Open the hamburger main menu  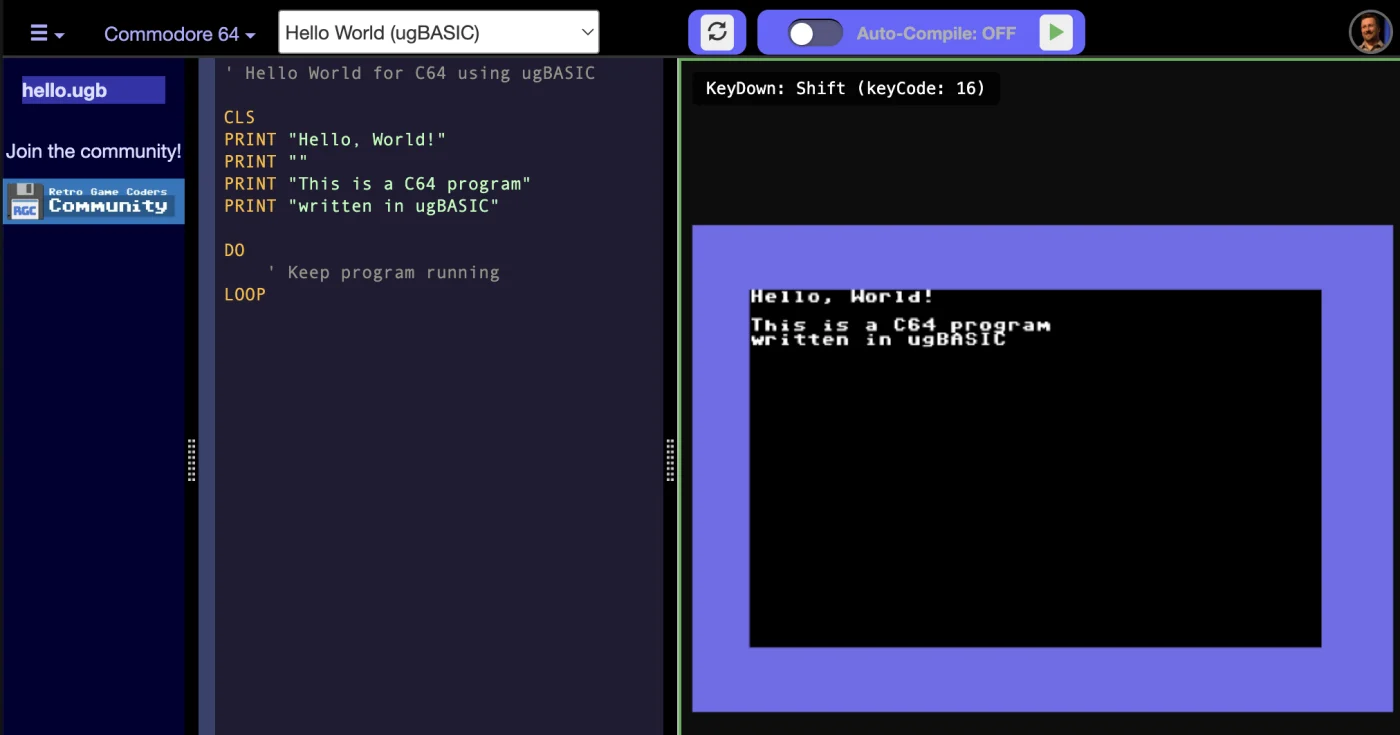click(47, 33)
